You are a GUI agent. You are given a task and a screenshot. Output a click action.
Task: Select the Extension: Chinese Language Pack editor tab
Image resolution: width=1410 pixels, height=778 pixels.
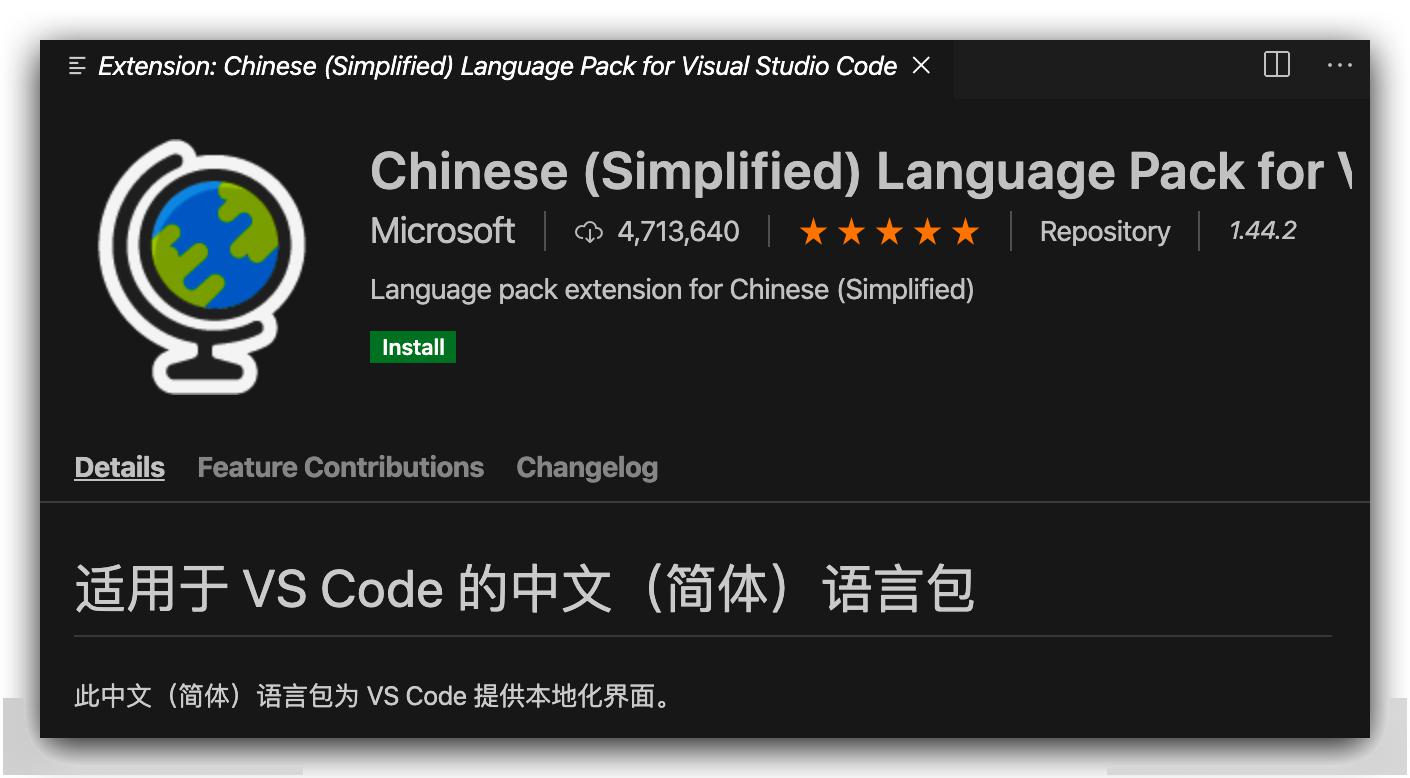pos(497,66)
